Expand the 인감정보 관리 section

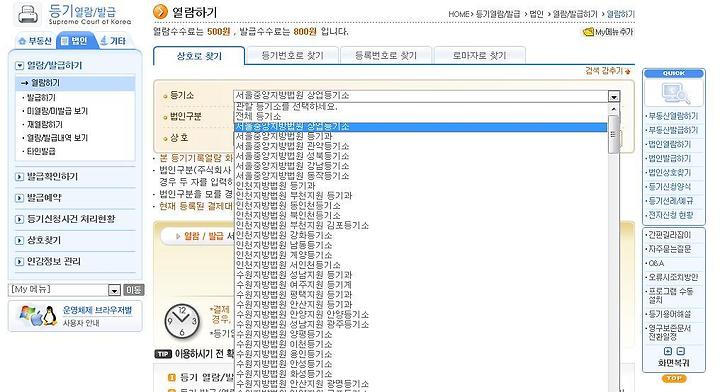click(19, 262)
